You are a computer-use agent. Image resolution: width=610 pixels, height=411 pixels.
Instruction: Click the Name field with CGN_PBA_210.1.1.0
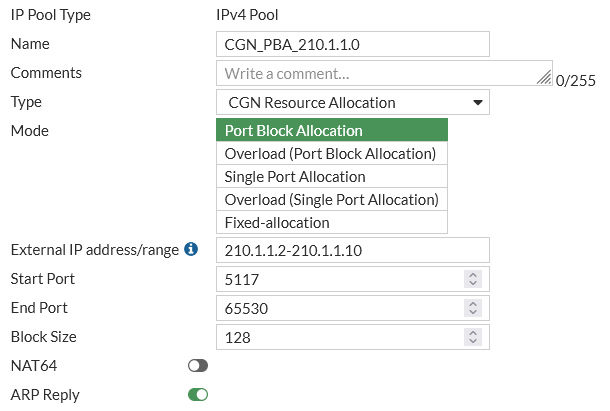point(352,44)
